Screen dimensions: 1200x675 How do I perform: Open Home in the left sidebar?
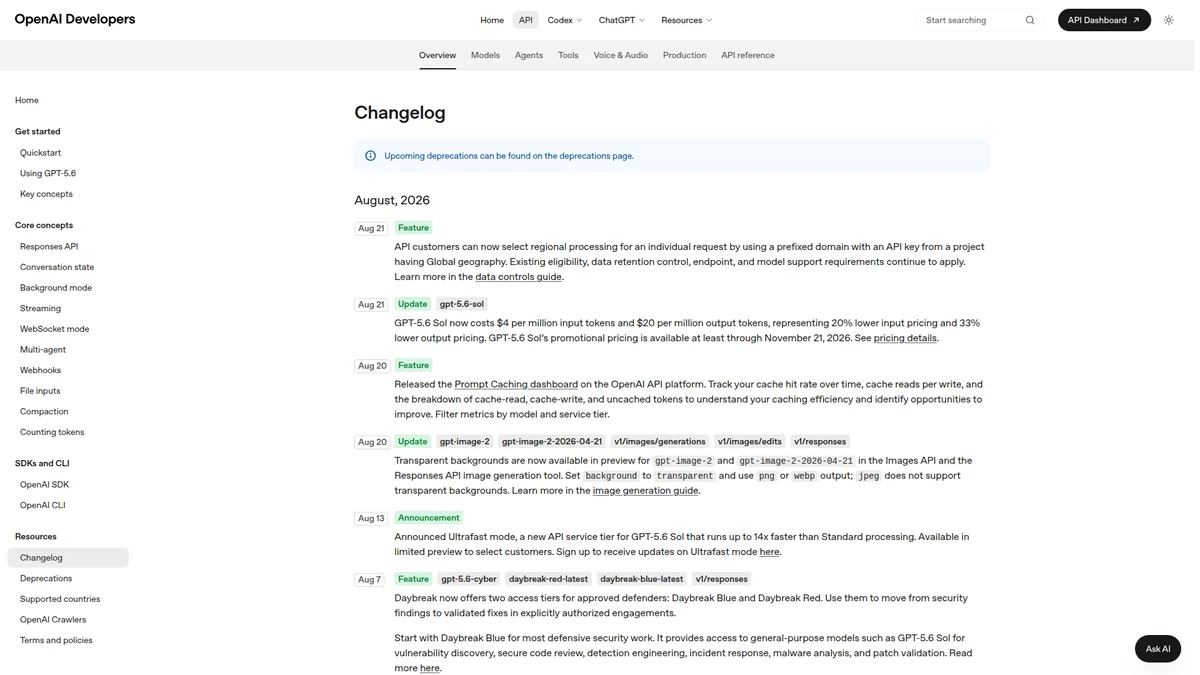click(27, 100)
